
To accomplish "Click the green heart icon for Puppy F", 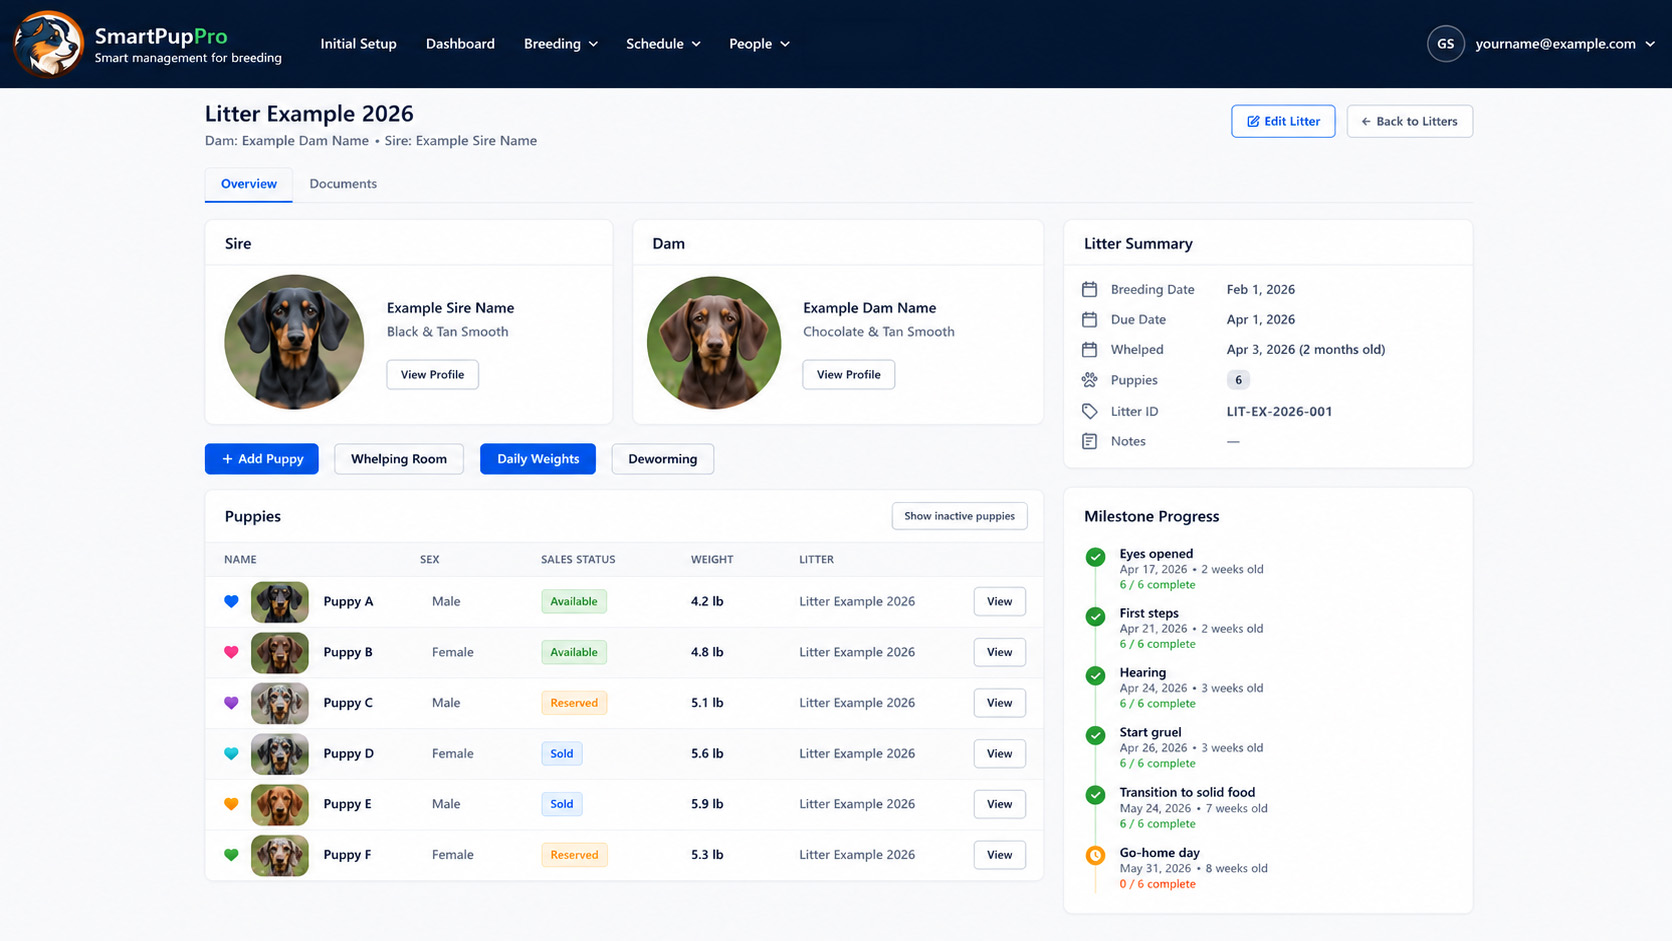I will click(231, 855).
